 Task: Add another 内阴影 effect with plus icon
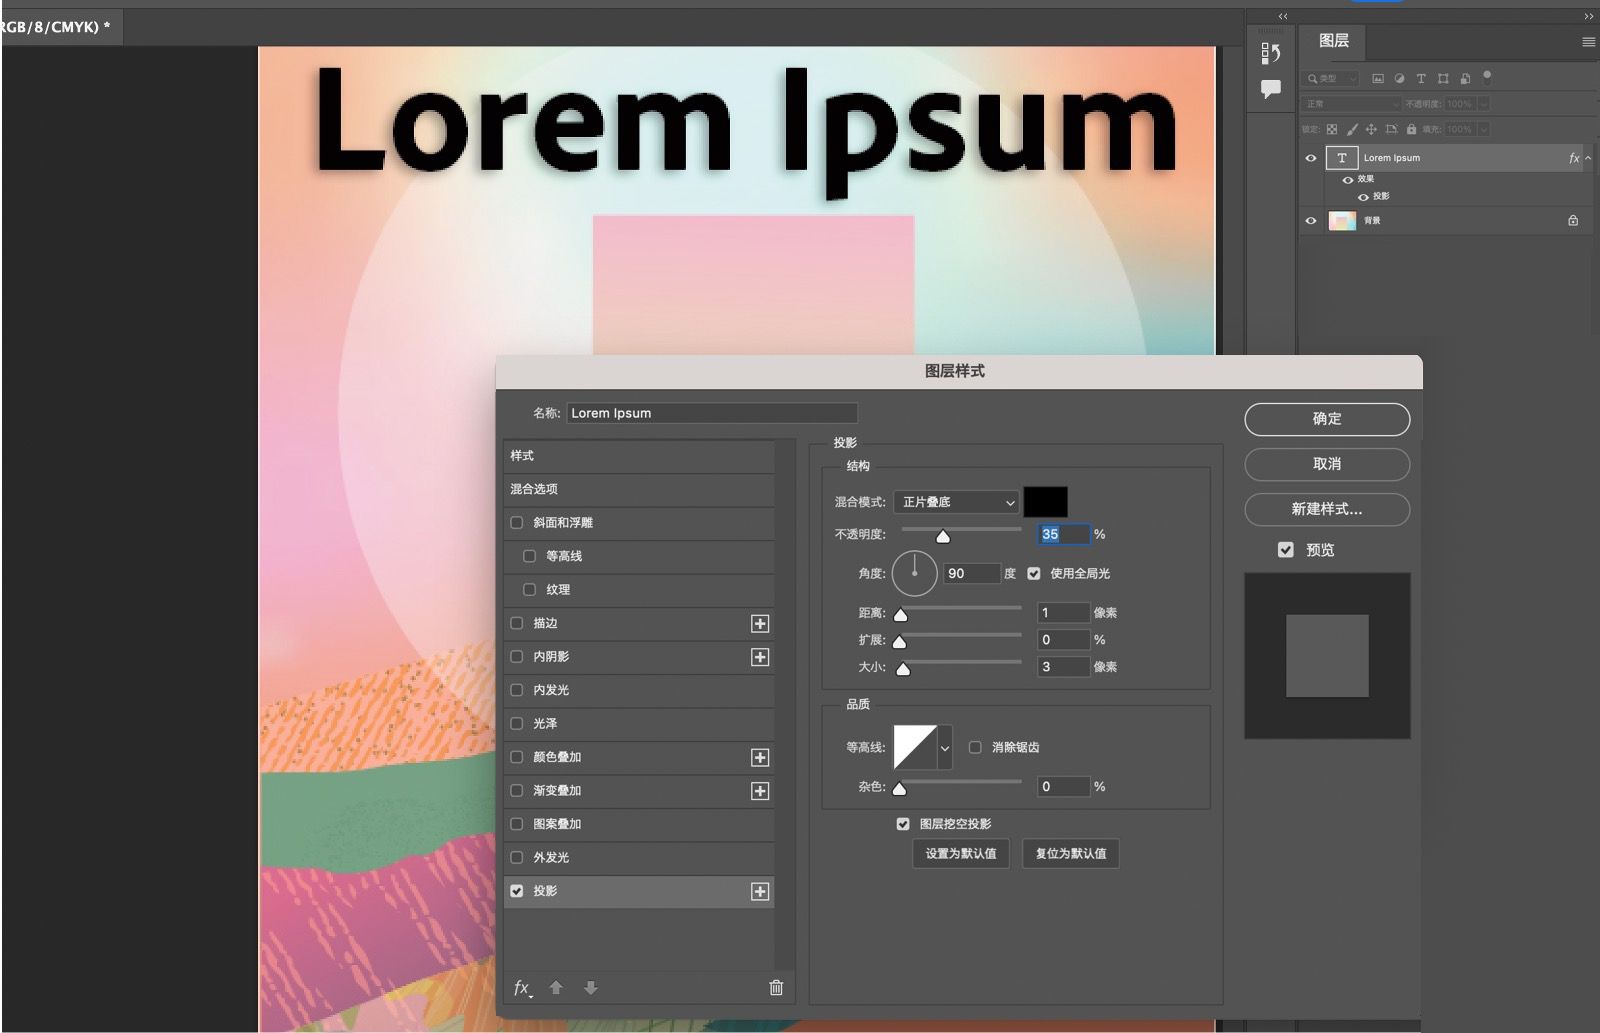click(760, 657)
